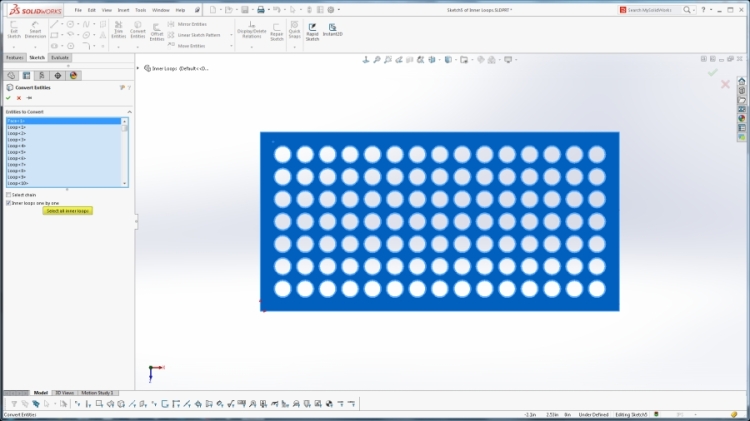750x421 pixels.
Task: Click entities list scroll down arrow
Action: point(124,183)
